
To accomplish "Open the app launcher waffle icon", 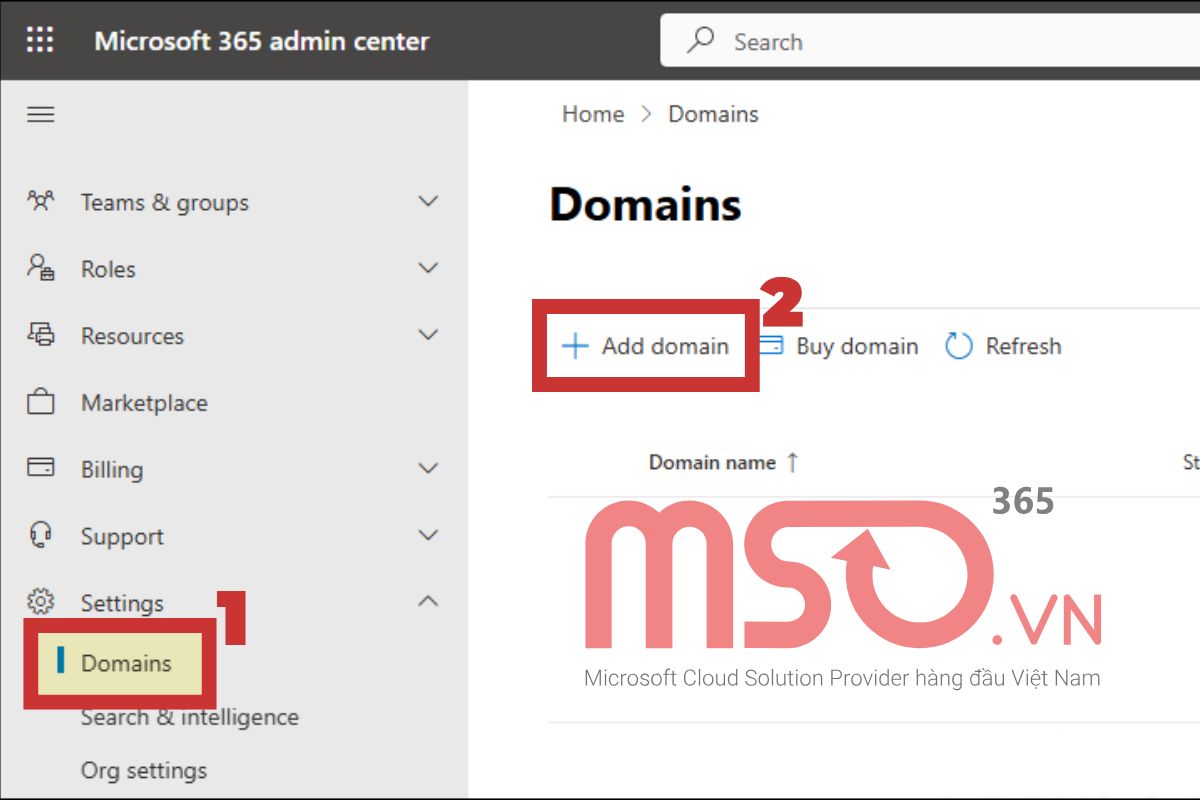I will click(x=40, y=40).
